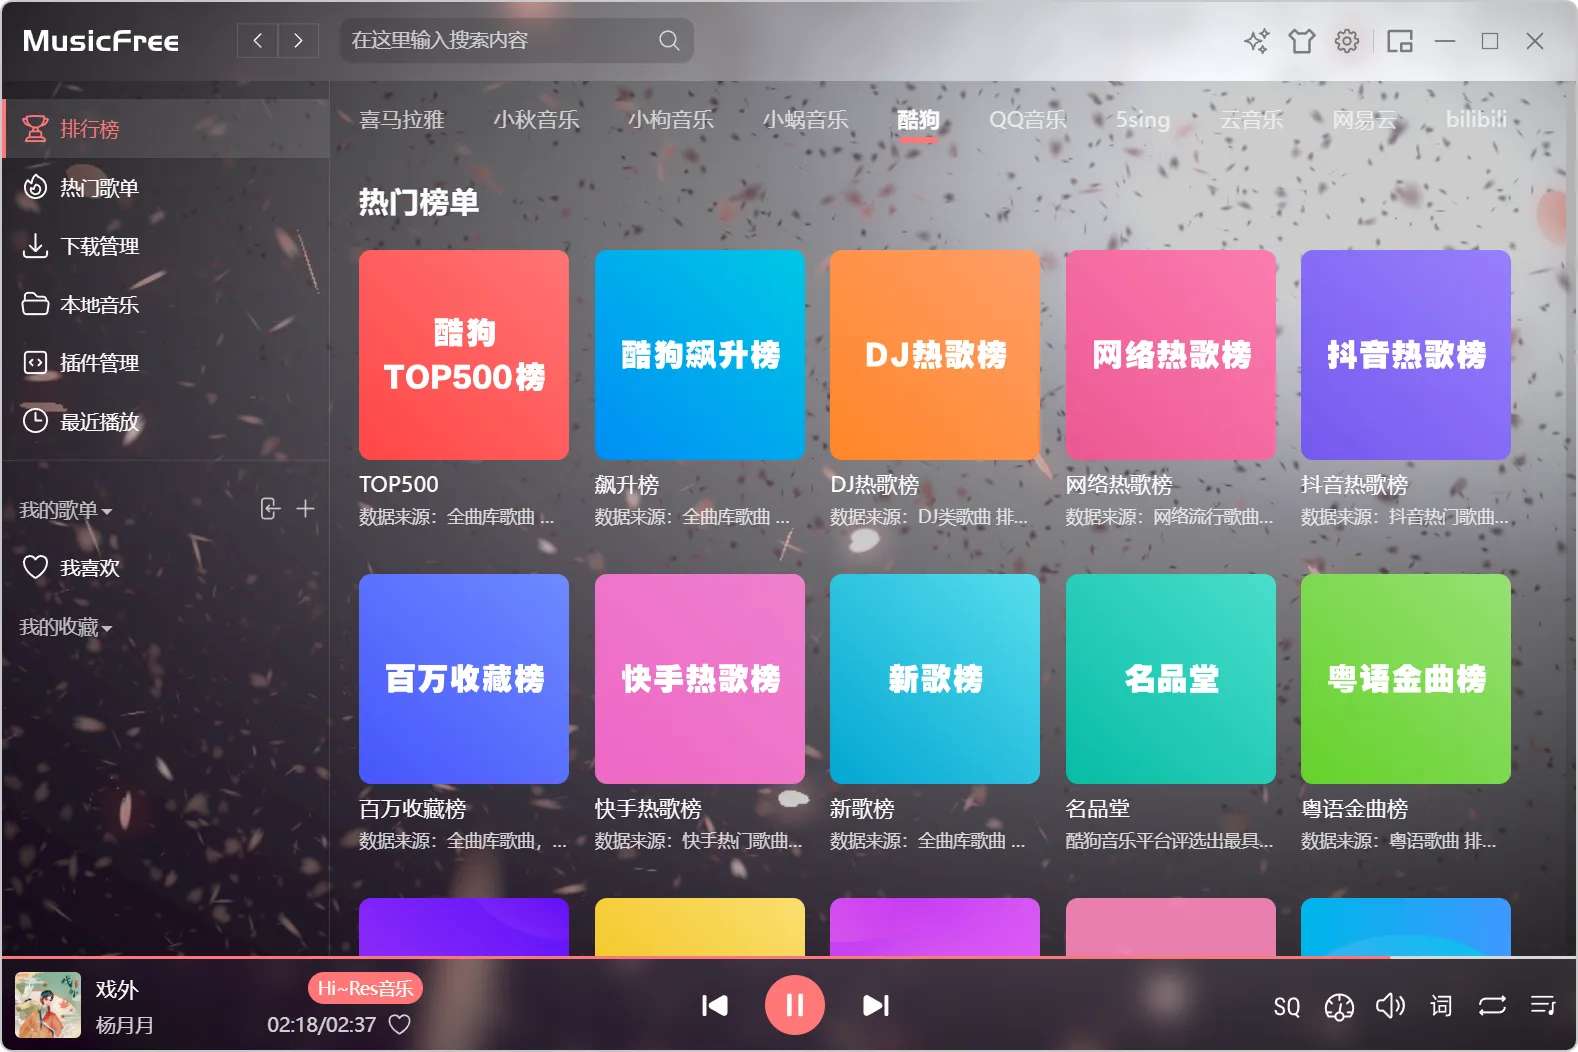Go to 下载管理 download manager
The height and width of the screenshot is (1052, 1578).
tap(165, 246)
